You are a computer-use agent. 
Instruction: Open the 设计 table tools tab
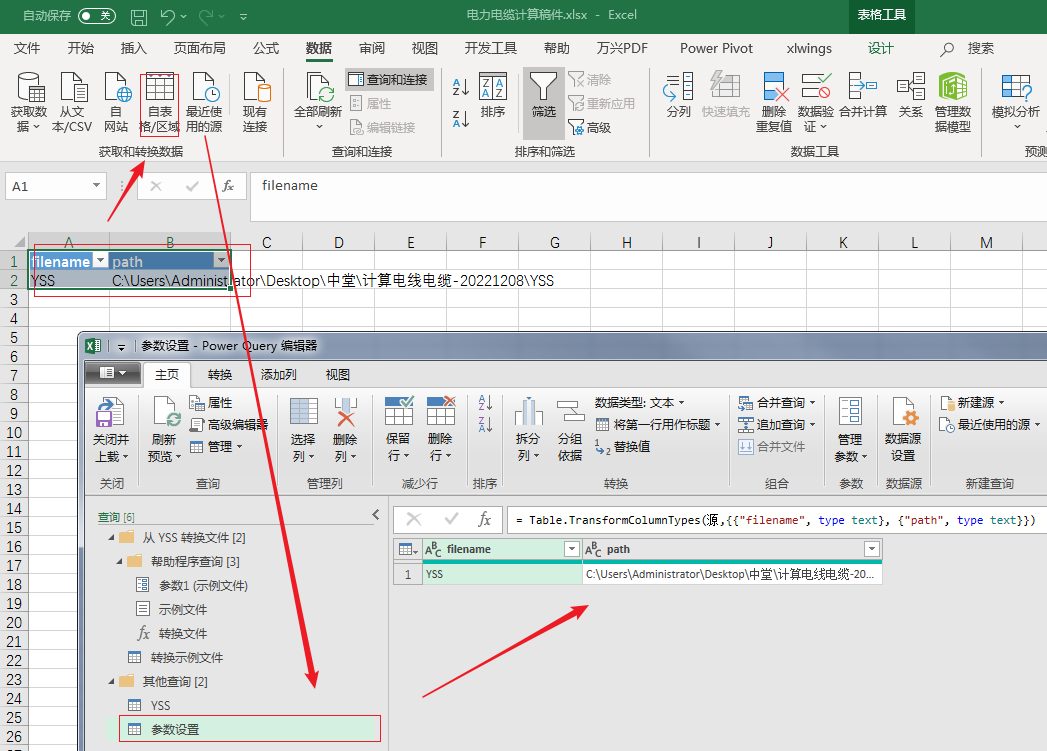pos(880,48)
